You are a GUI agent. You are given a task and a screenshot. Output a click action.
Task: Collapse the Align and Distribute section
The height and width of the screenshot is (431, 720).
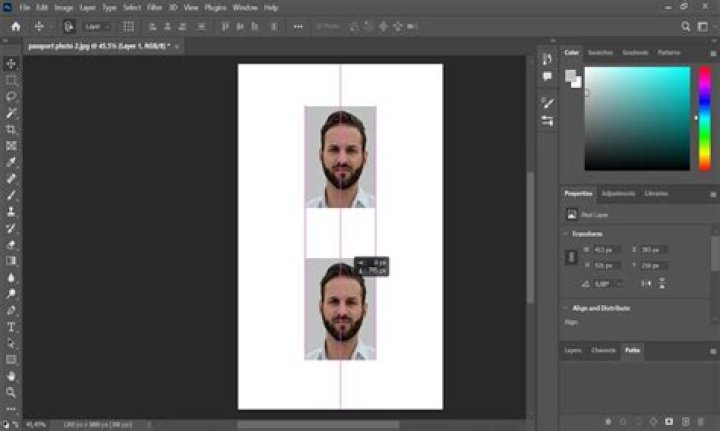pyautogui.click(x=566, y=308)
